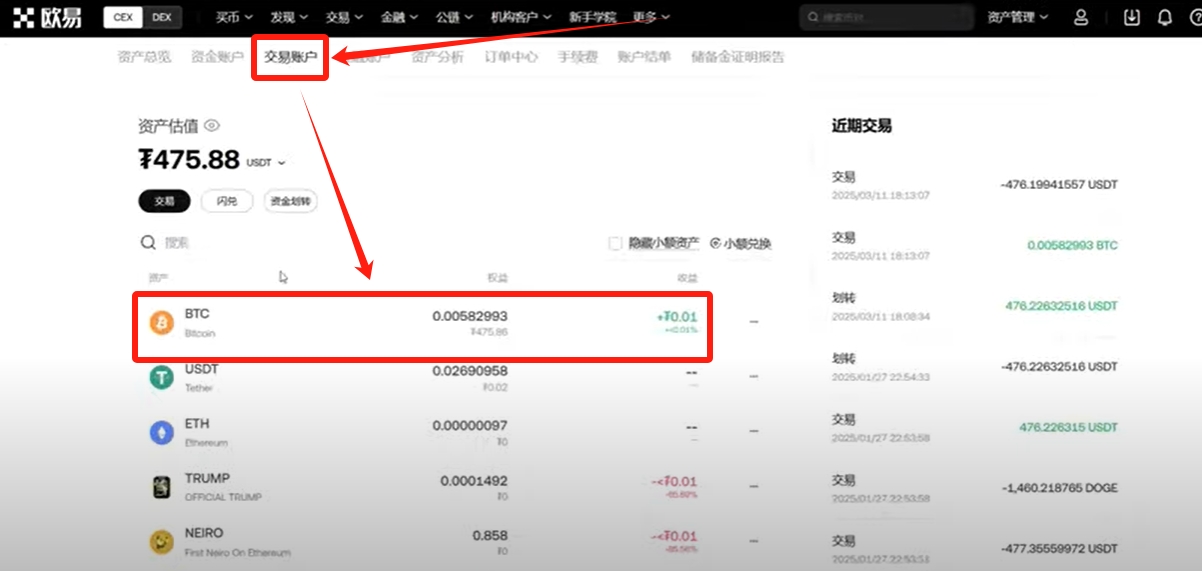Open the 发现 dropdown menu

tap(289, 17)
